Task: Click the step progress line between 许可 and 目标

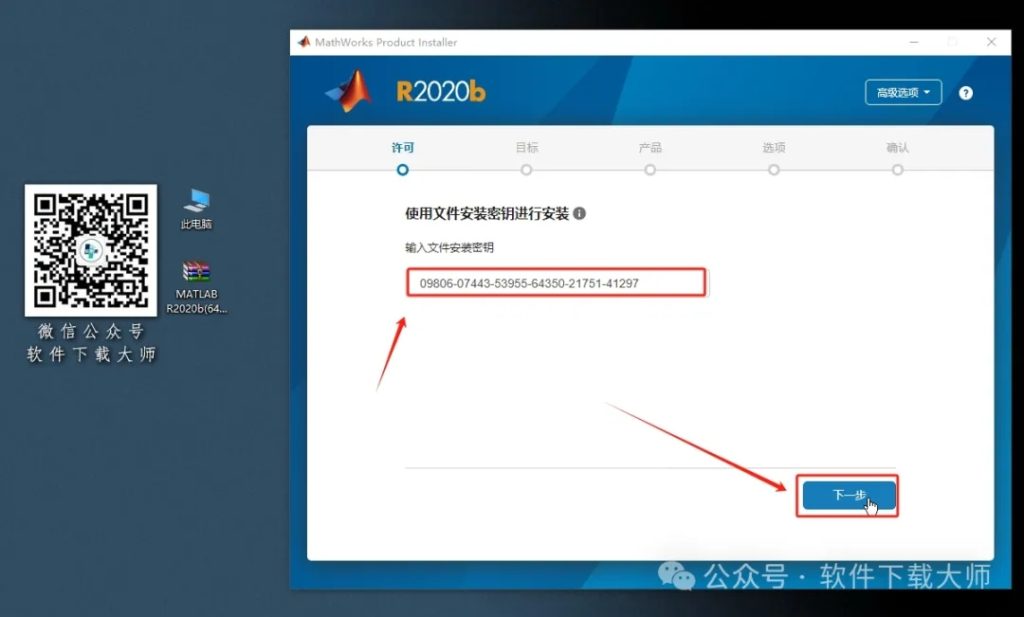Action: pyautogui.click(x=465, y=170)
